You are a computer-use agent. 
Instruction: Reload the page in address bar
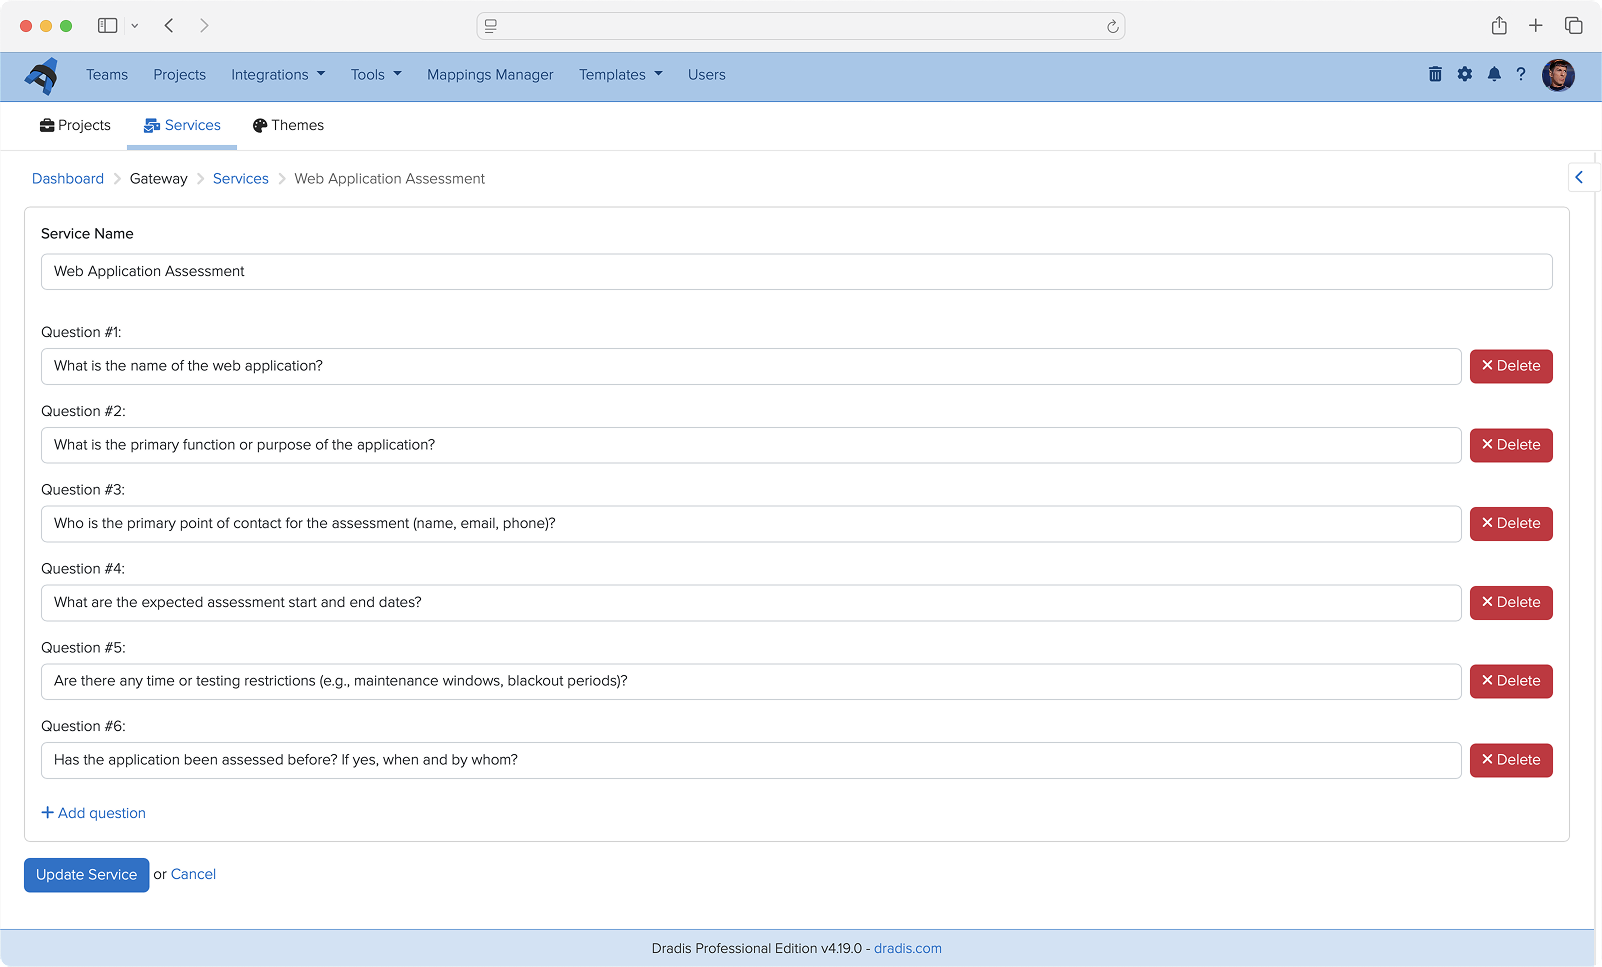pyautogui.click(x=1112, y=27)
